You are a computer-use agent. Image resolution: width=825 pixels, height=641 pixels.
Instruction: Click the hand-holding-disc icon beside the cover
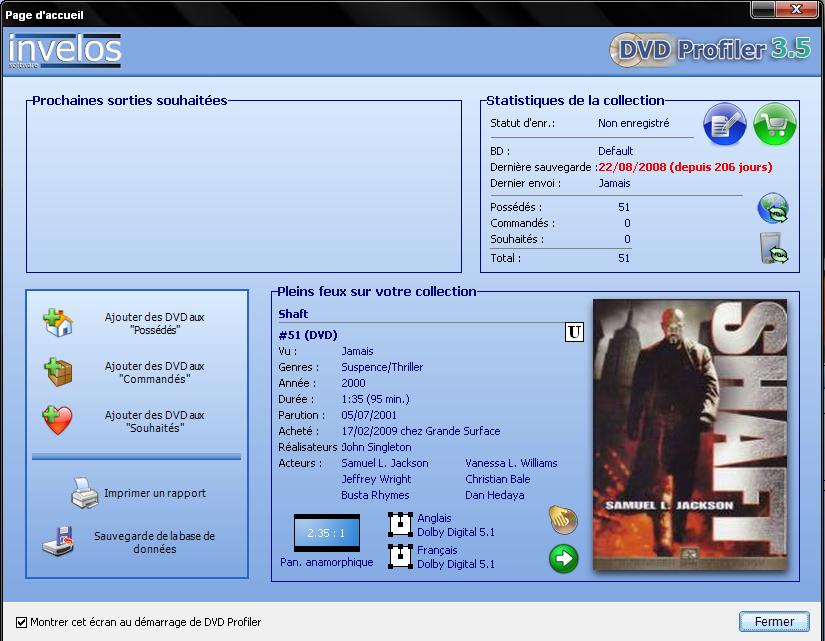coord(563,521)
